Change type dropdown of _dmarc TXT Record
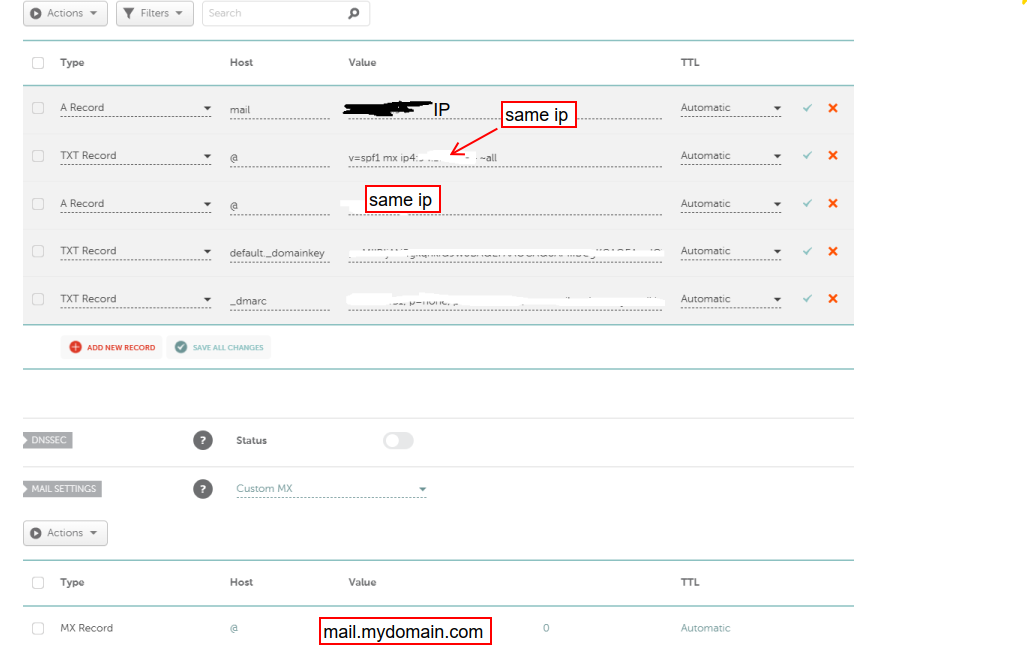 click(135, 299)
